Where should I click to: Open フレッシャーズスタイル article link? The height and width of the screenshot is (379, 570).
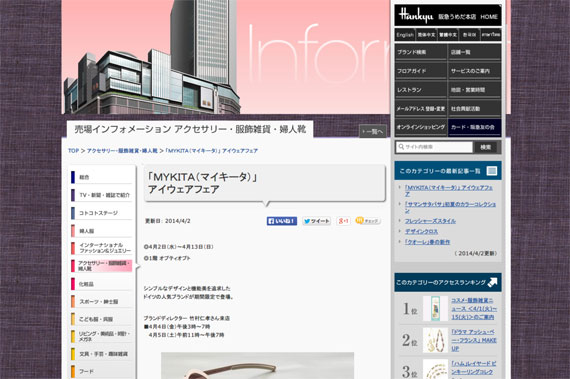(x=430, y=221)
